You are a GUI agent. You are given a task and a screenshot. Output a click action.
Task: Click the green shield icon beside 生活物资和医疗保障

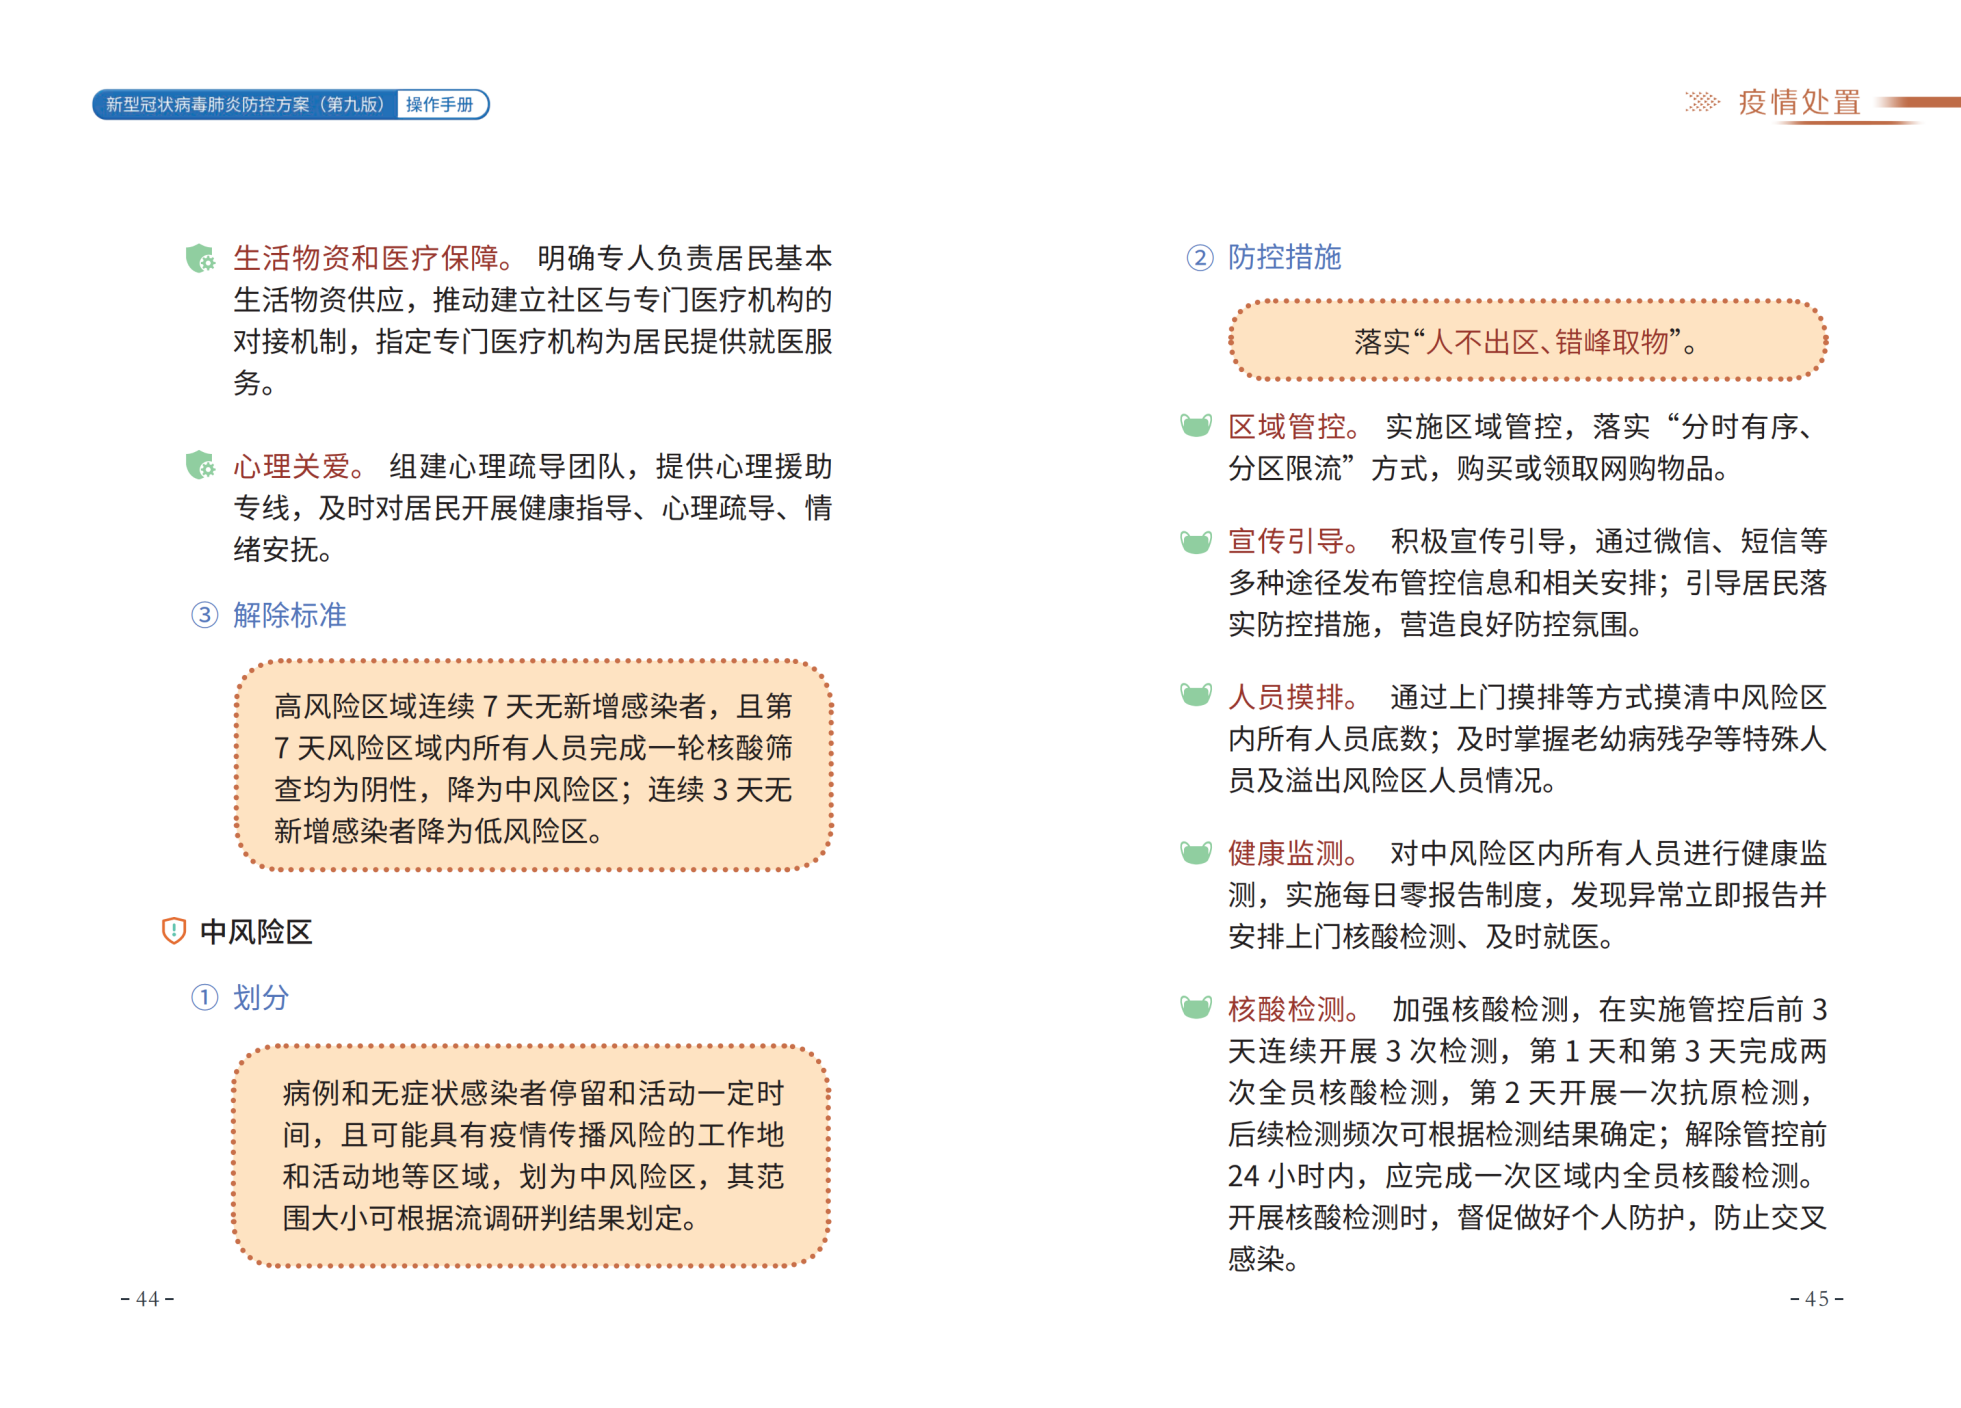[200, 259]
